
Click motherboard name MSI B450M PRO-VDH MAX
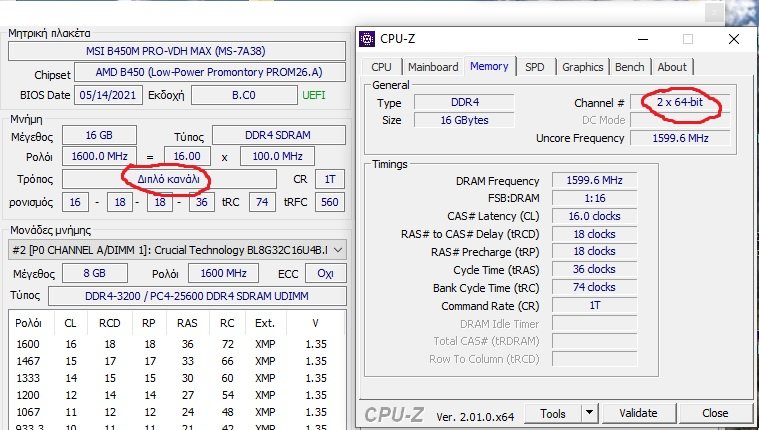click(177, 51)
